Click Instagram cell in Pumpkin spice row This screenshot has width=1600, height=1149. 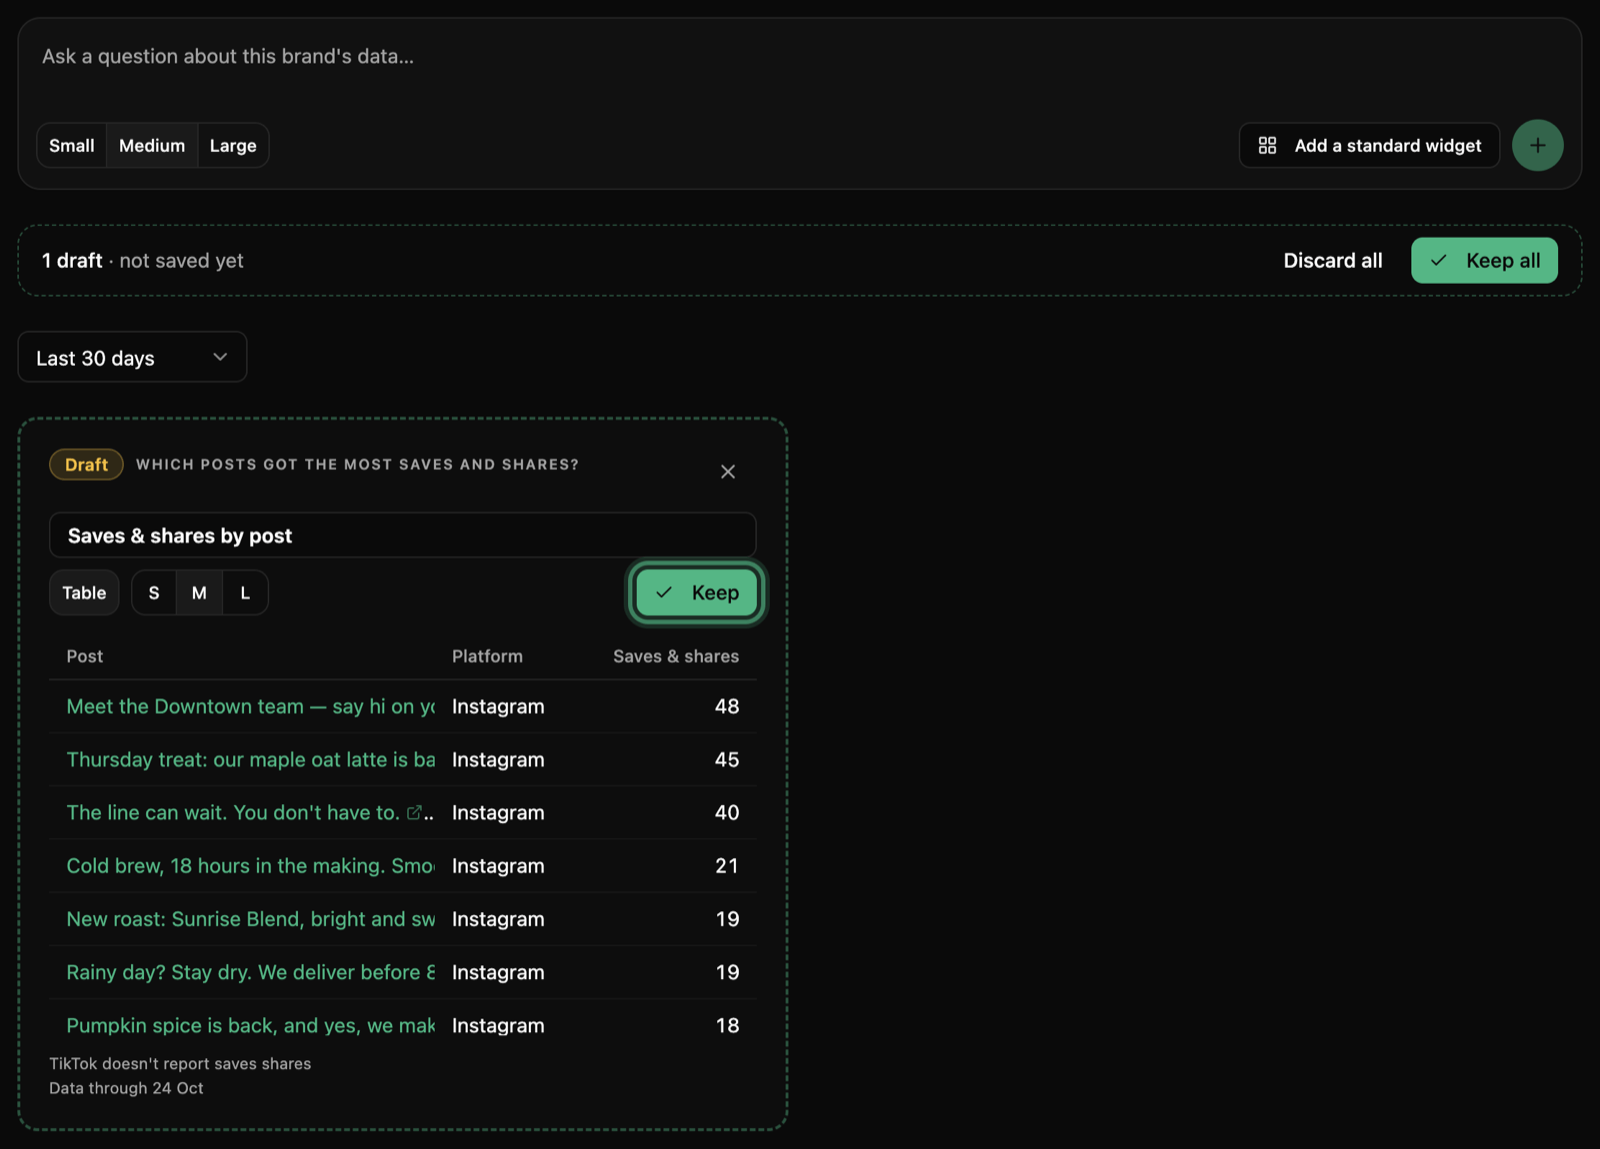(x=498, y=1025)
